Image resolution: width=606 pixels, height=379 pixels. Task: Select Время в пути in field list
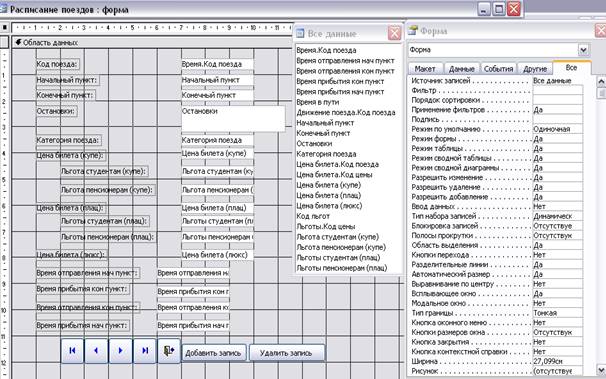pyautogui.click(x=318, y=102)
